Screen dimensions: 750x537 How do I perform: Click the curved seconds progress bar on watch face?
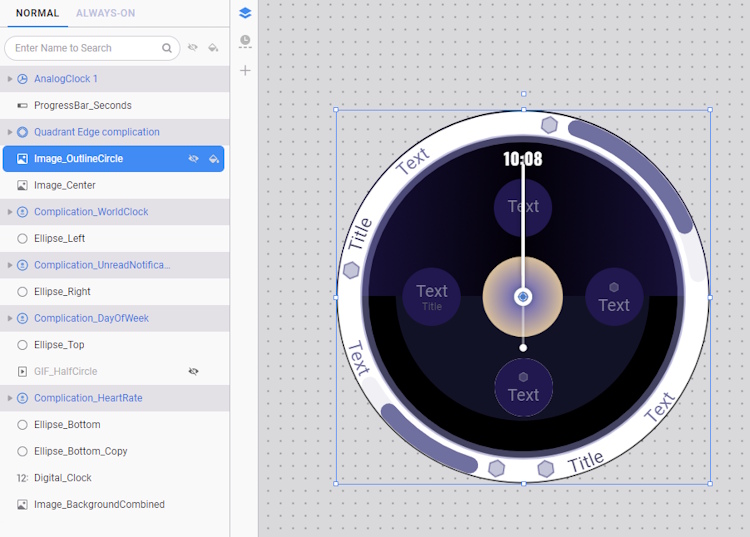[x=639, y=165]
